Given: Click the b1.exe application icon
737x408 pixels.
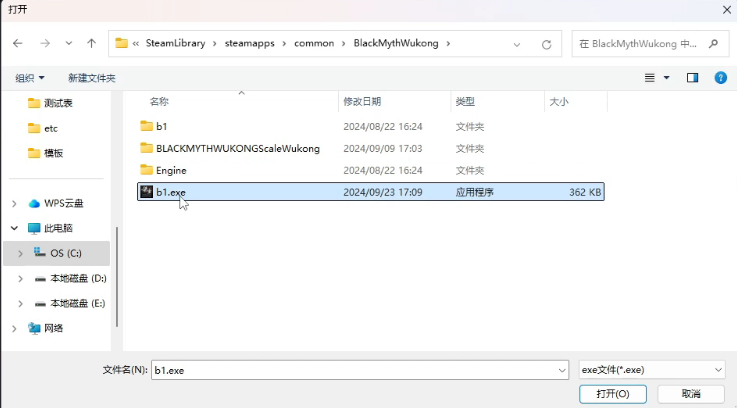Looking at the screenshot, I should (x=147, y=192).
